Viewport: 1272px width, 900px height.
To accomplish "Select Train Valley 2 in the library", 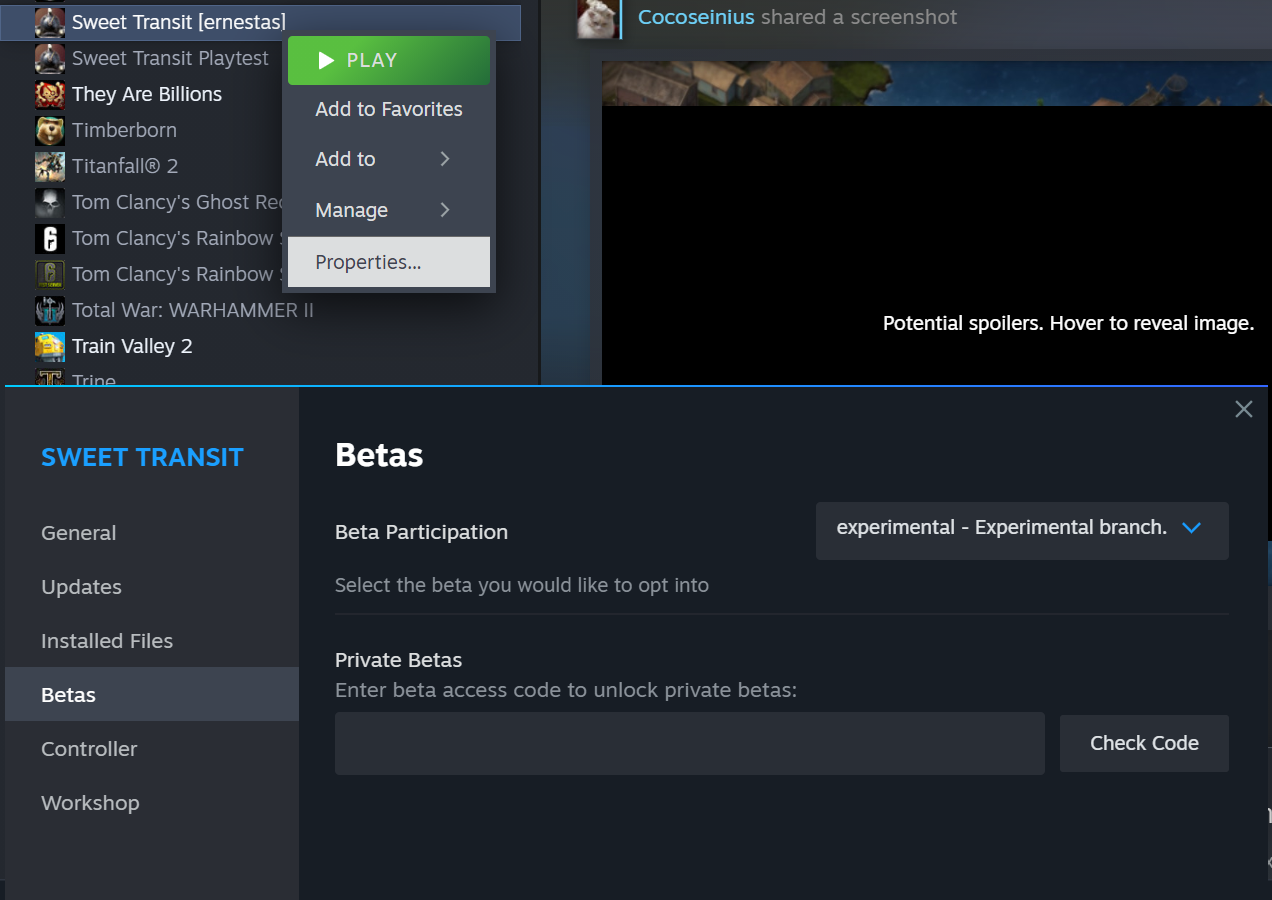I will 132,346.
